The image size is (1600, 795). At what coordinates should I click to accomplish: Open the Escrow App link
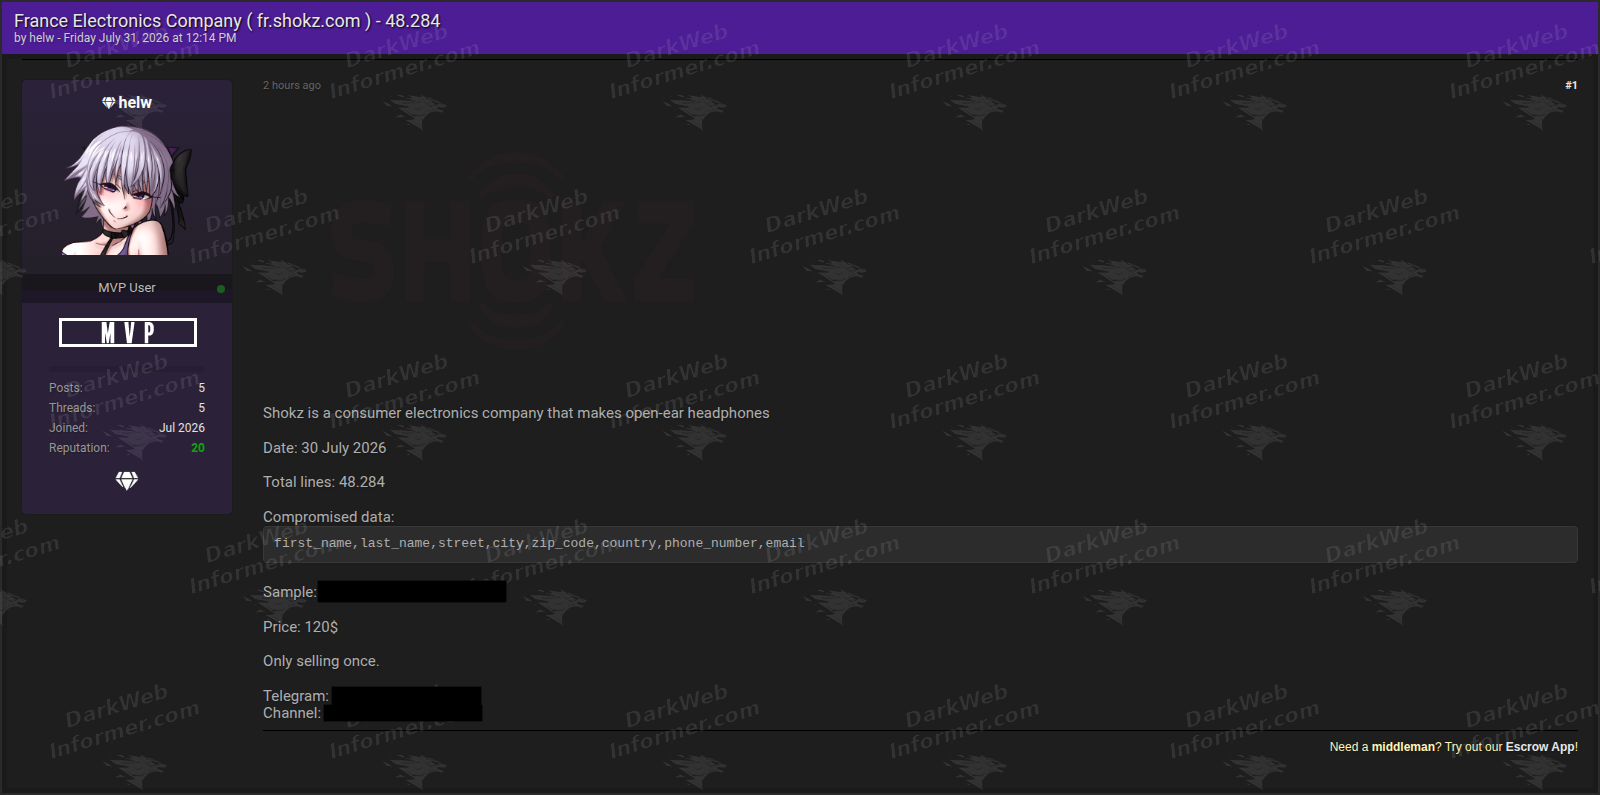[1540, 747]
